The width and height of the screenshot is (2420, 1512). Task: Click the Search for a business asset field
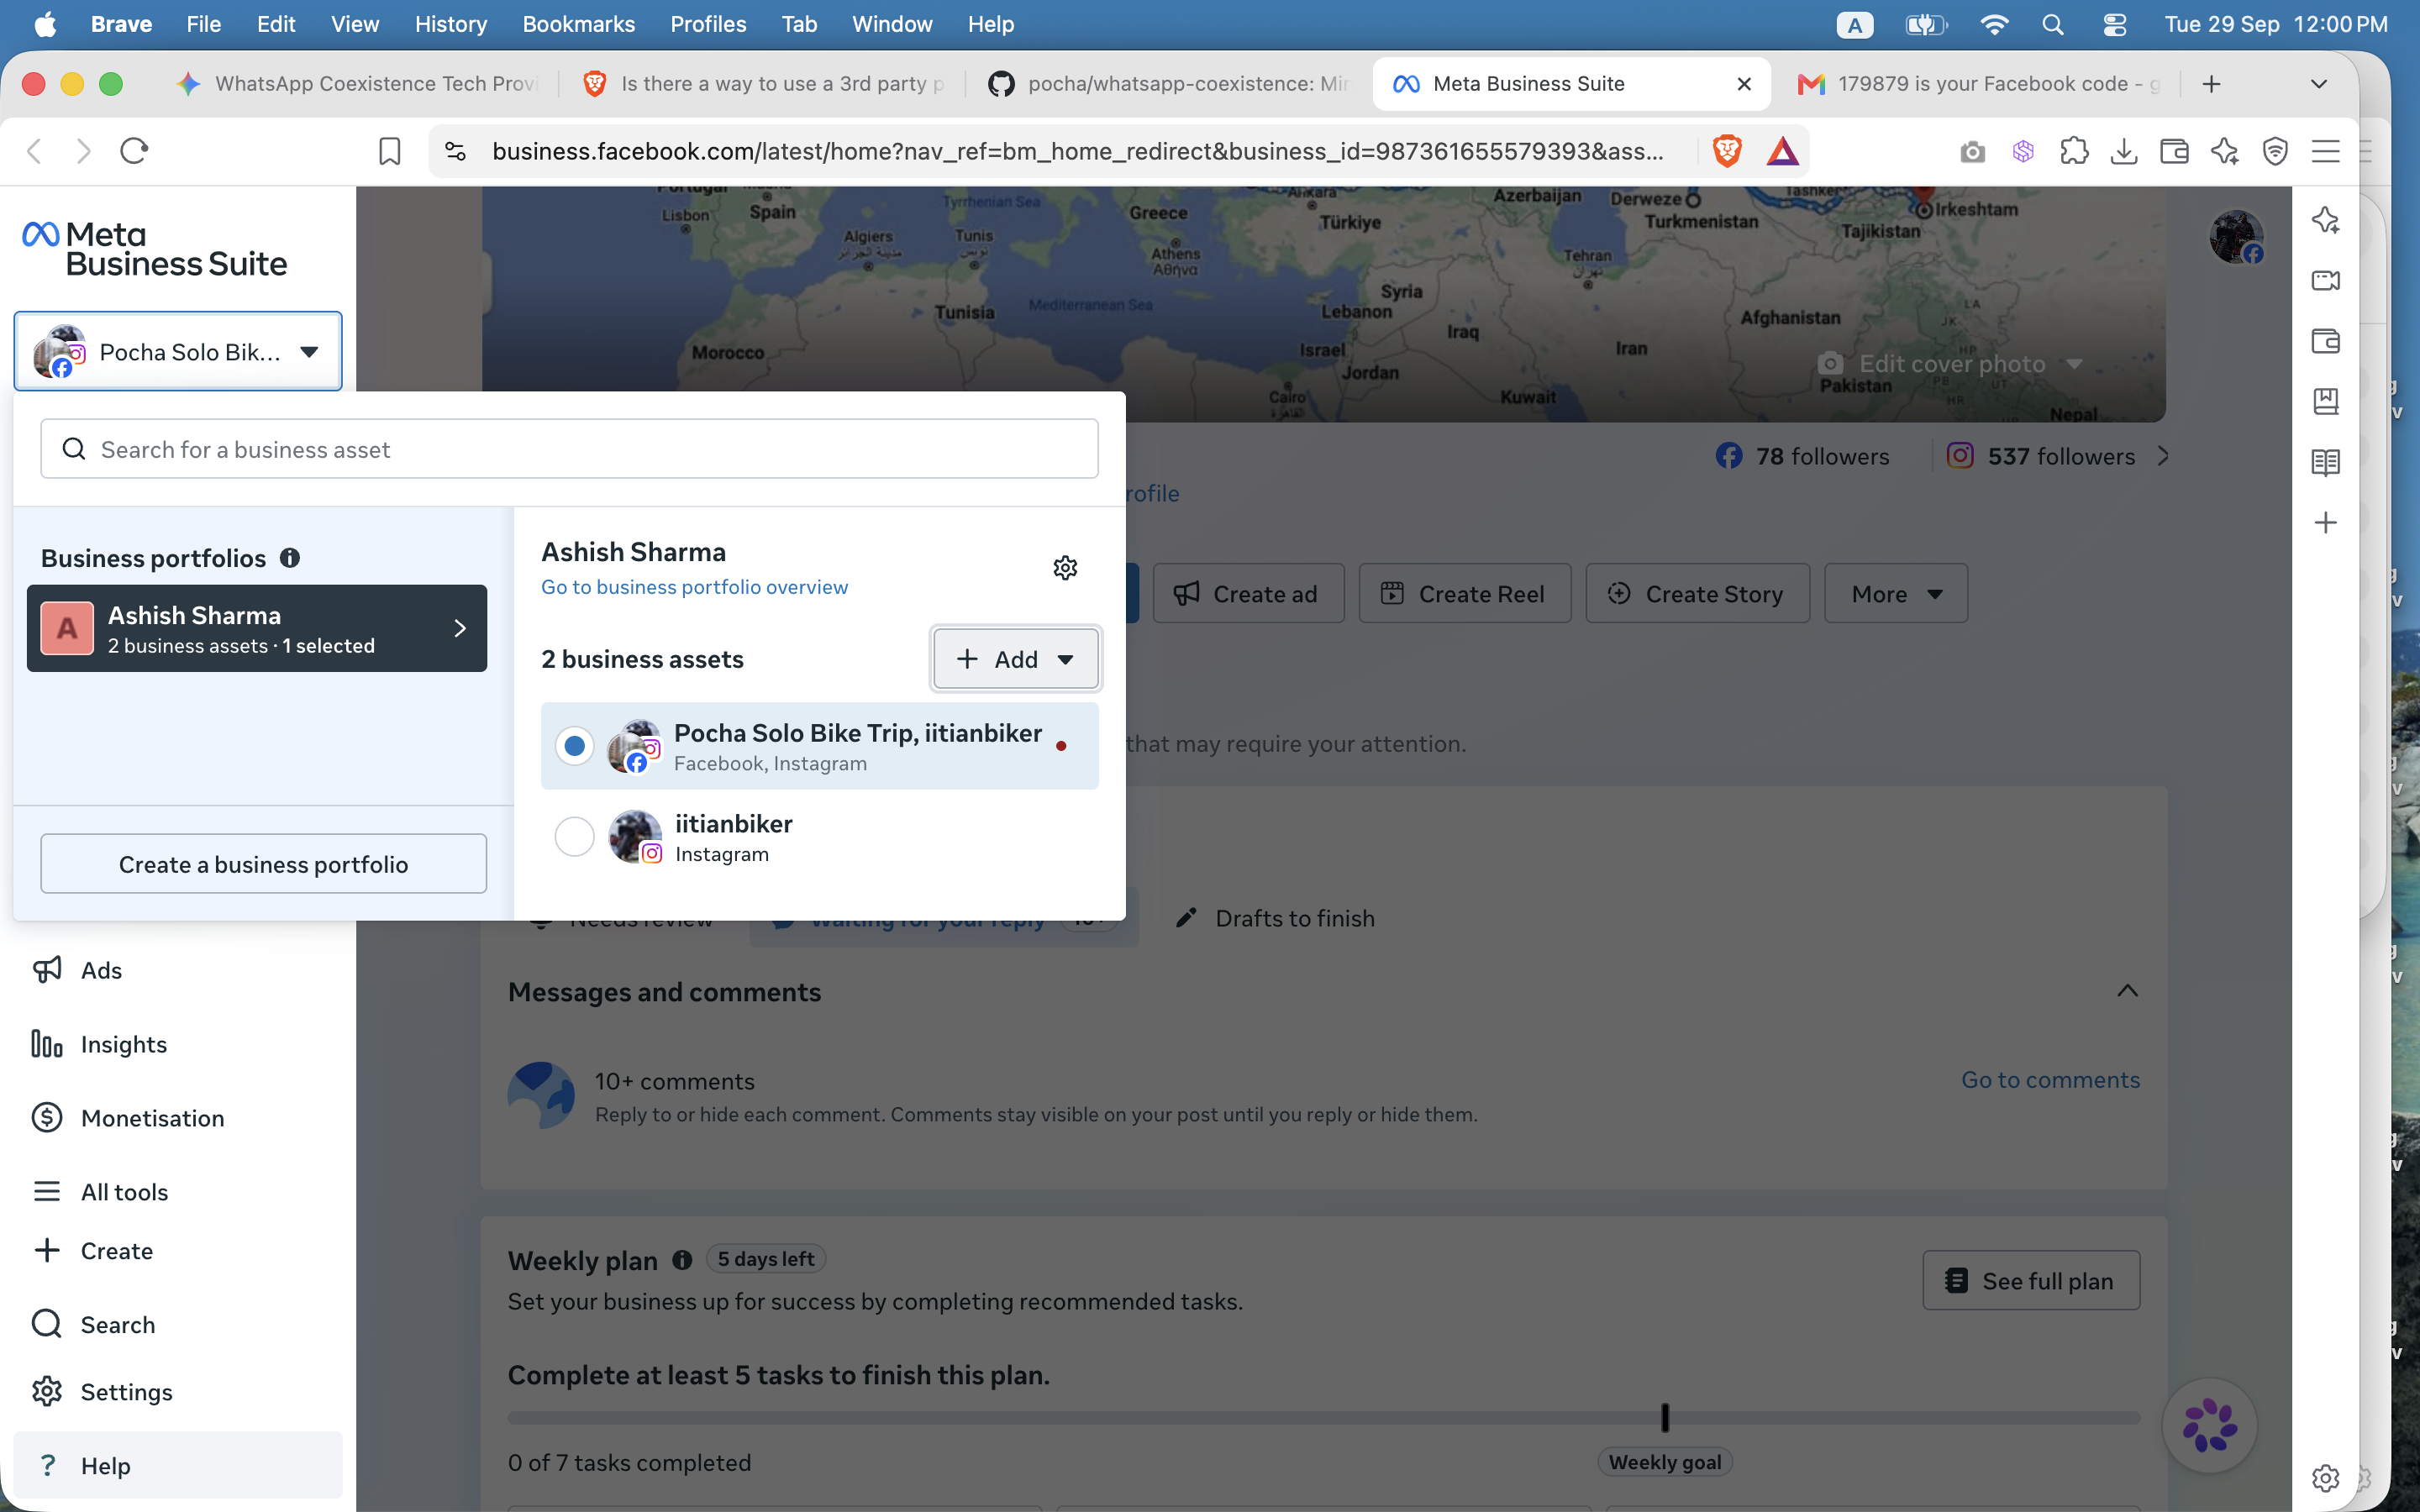[569, 449]
